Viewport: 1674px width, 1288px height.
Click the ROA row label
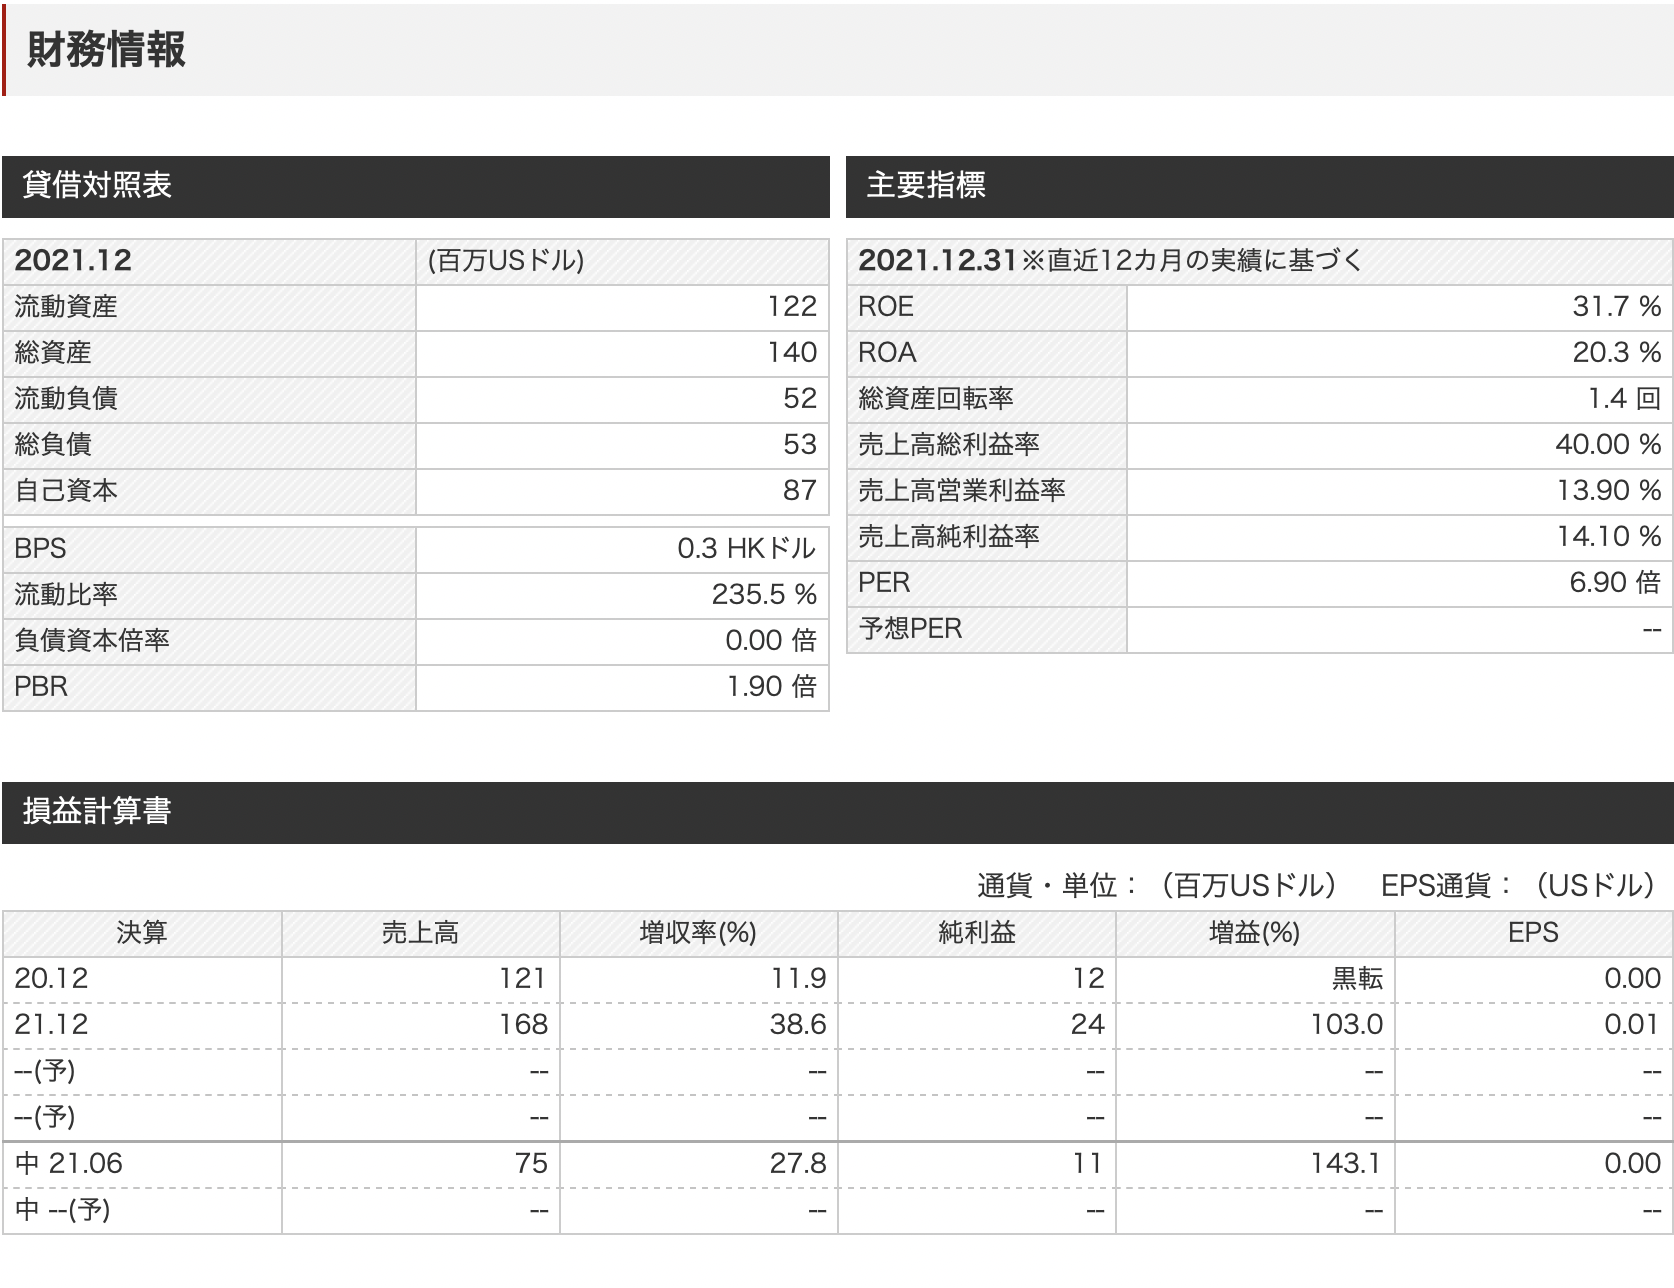coord(986,353)
